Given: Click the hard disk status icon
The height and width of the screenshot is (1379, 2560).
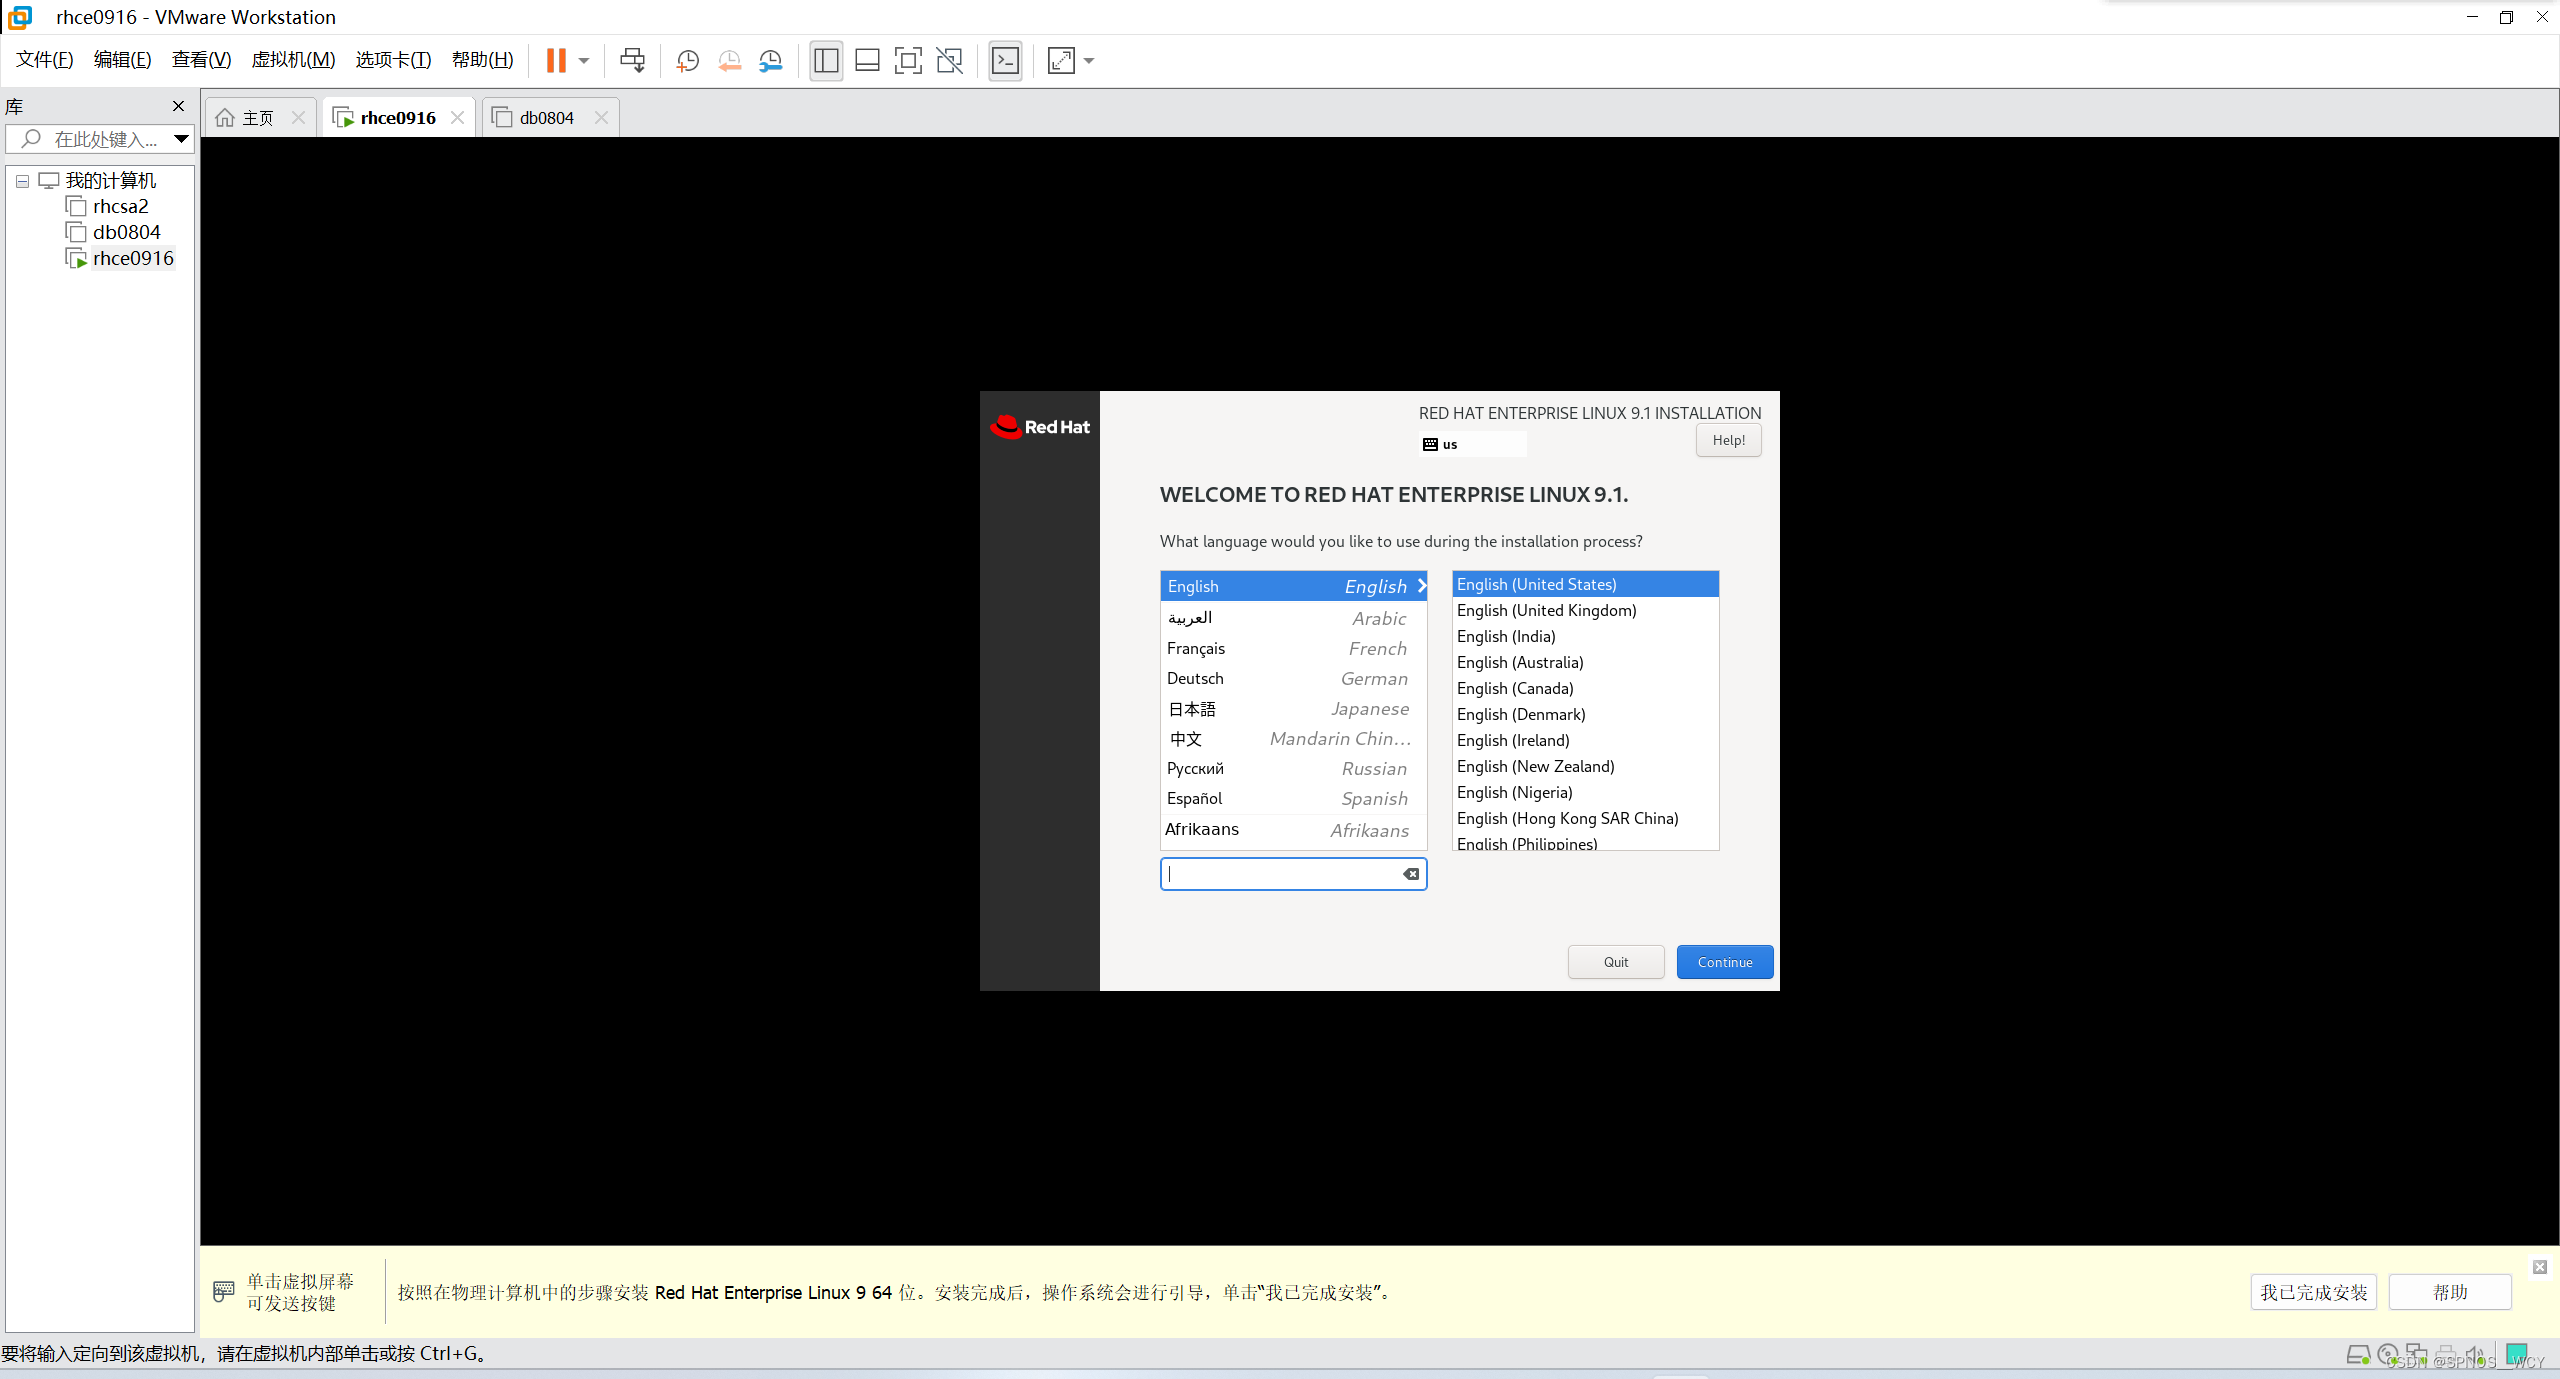Looking at the screenshot, I should (x=2360, y=1355).
